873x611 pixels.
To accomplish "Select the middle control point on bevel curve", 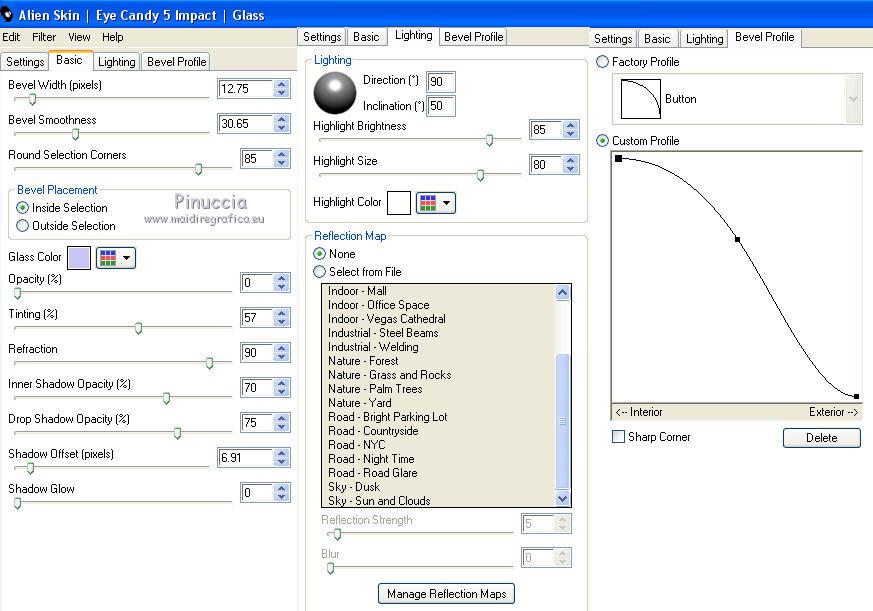I will point(737,239).
